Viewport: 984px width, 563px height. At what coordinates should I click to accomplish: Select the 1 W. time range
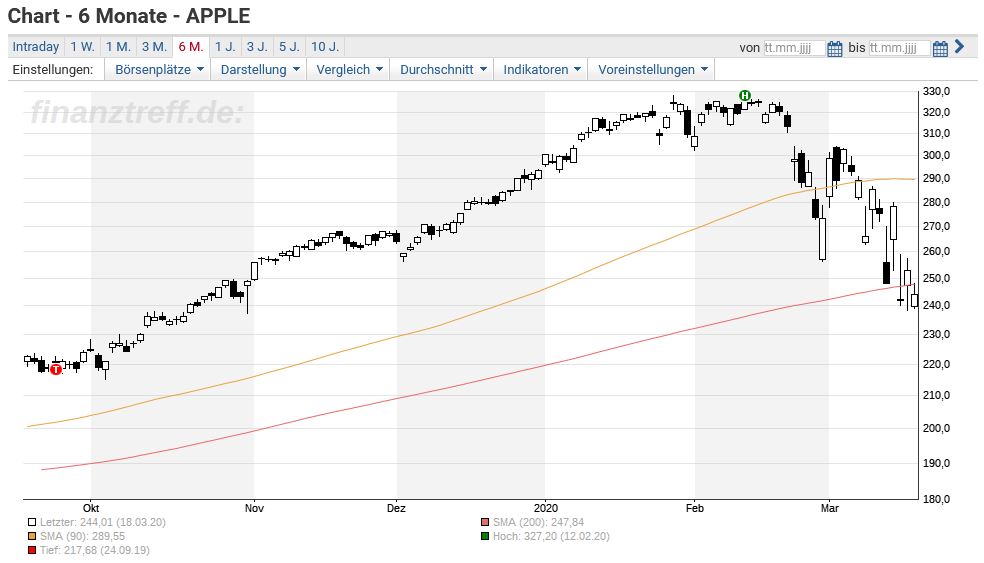[82, 46]
